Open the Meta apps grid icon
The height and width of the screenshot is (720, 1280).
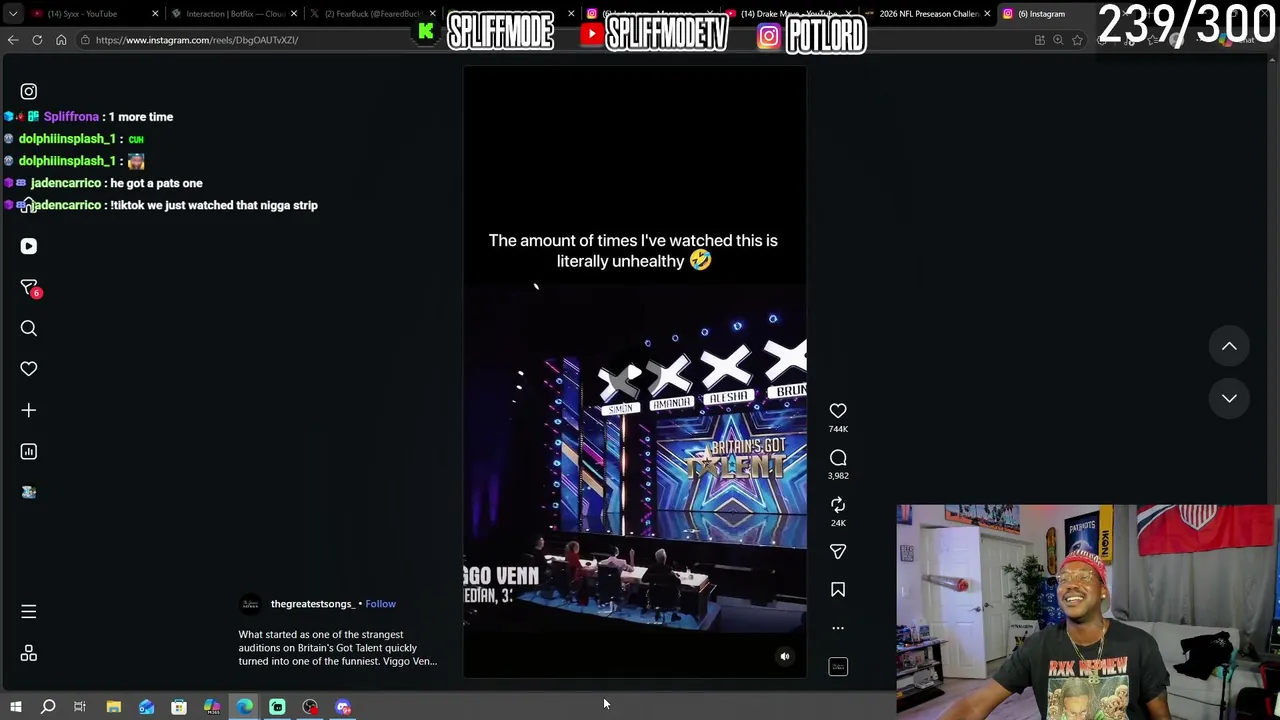pos(28,653)
